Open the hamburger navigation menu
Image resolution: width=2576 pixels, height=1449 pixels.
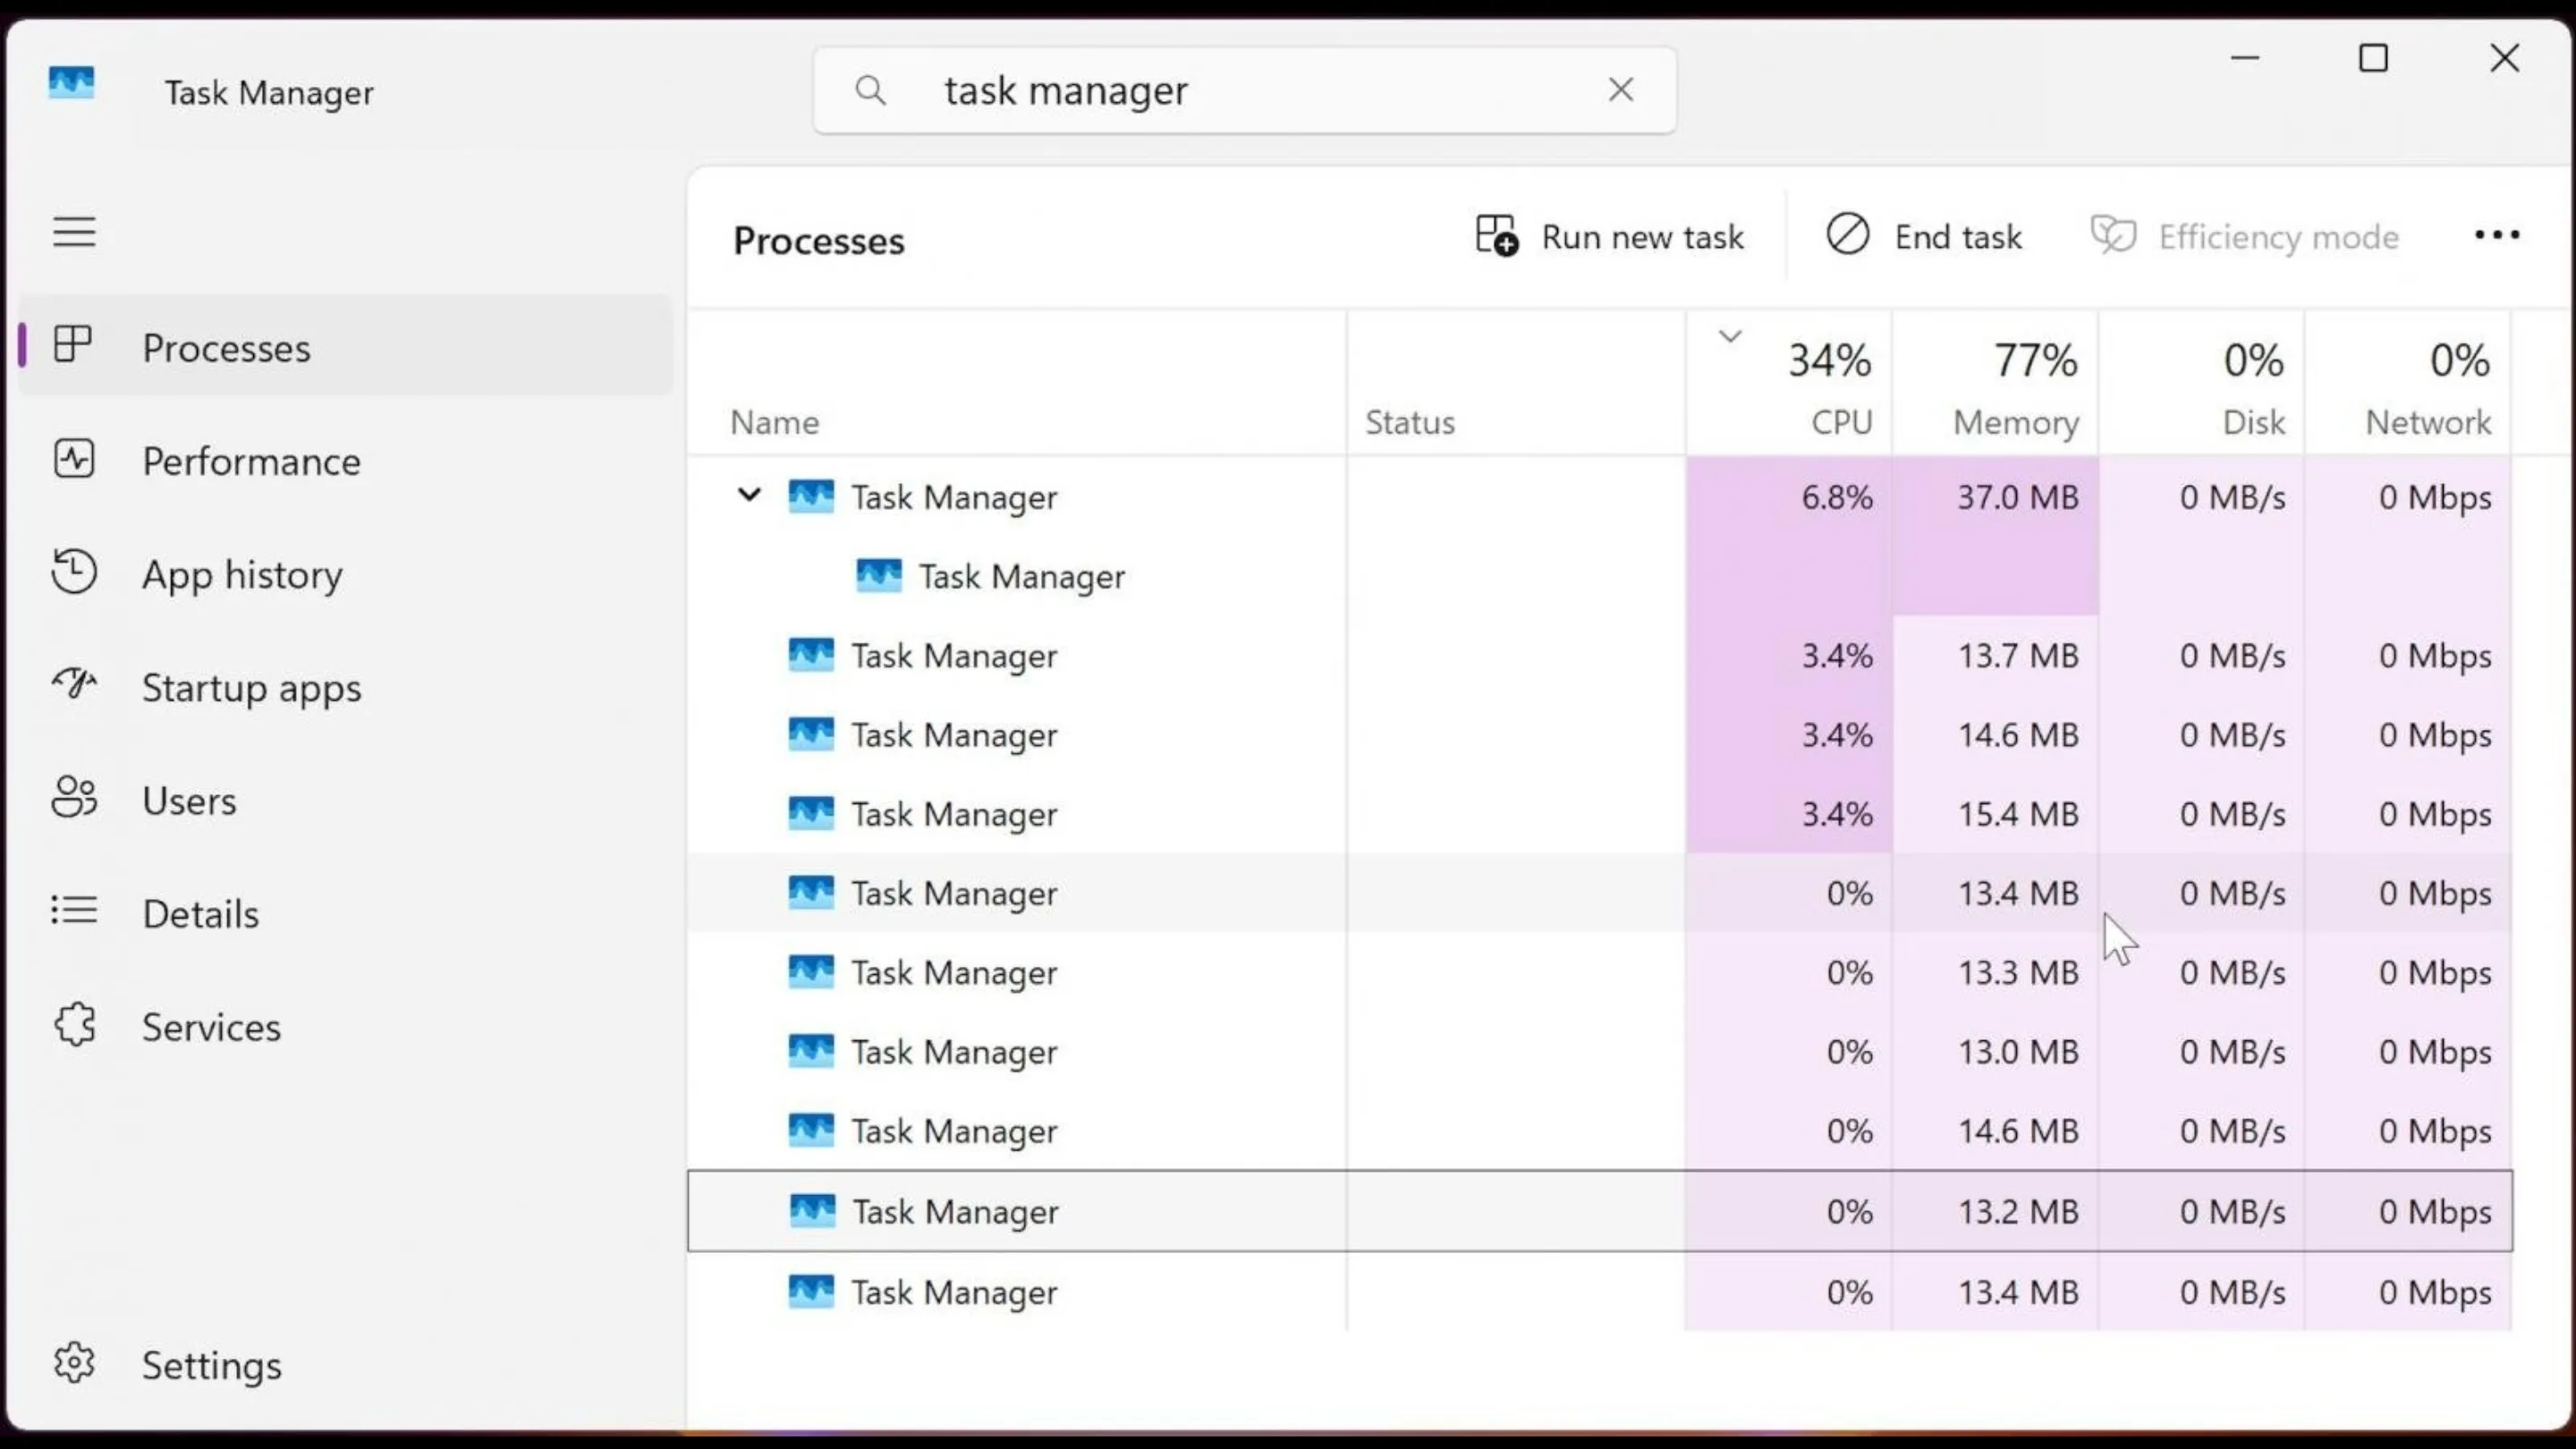click(74, 232)
